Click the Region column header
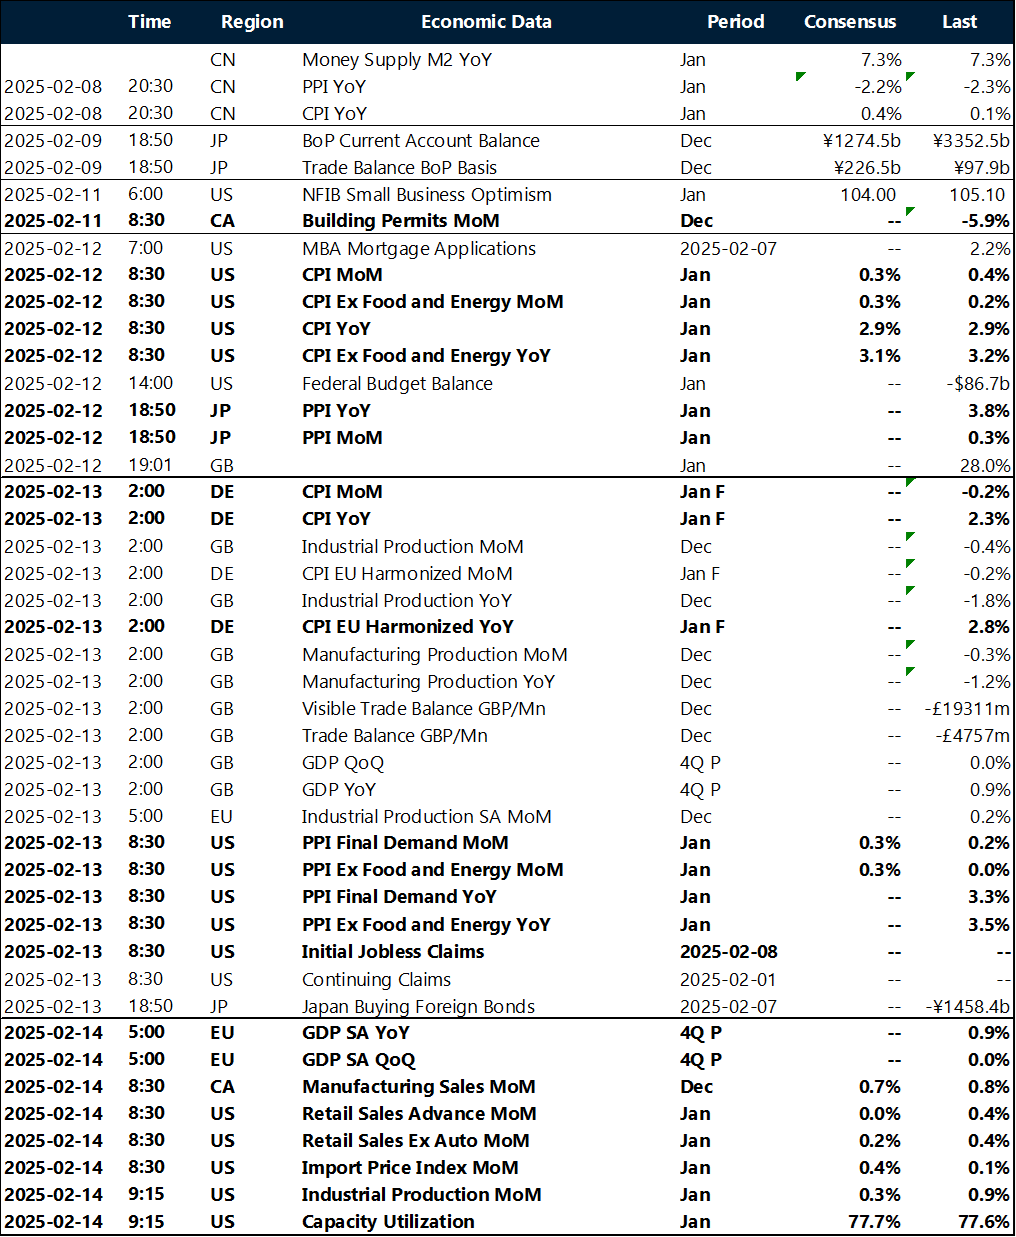 click(x=252, y=21)
